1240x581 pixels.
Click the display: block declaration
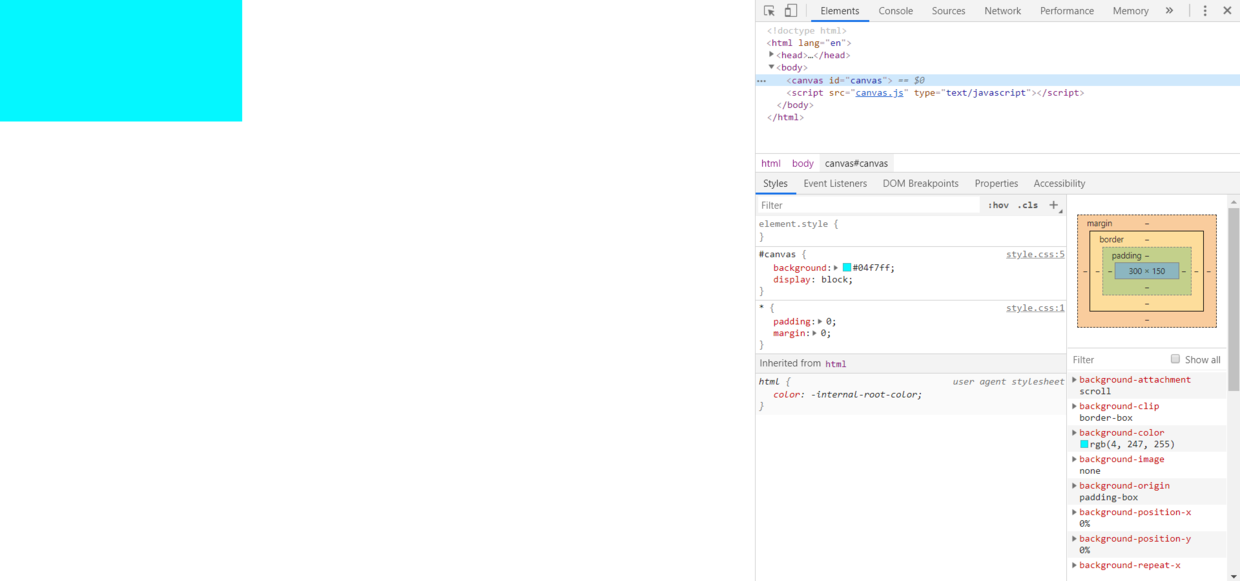pos(813,280)
